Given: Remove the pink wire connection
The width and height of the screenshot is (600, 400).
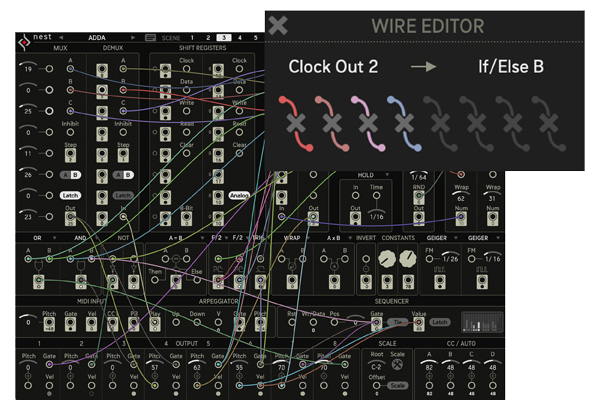Looking at the screenshot, I should 367,124.
